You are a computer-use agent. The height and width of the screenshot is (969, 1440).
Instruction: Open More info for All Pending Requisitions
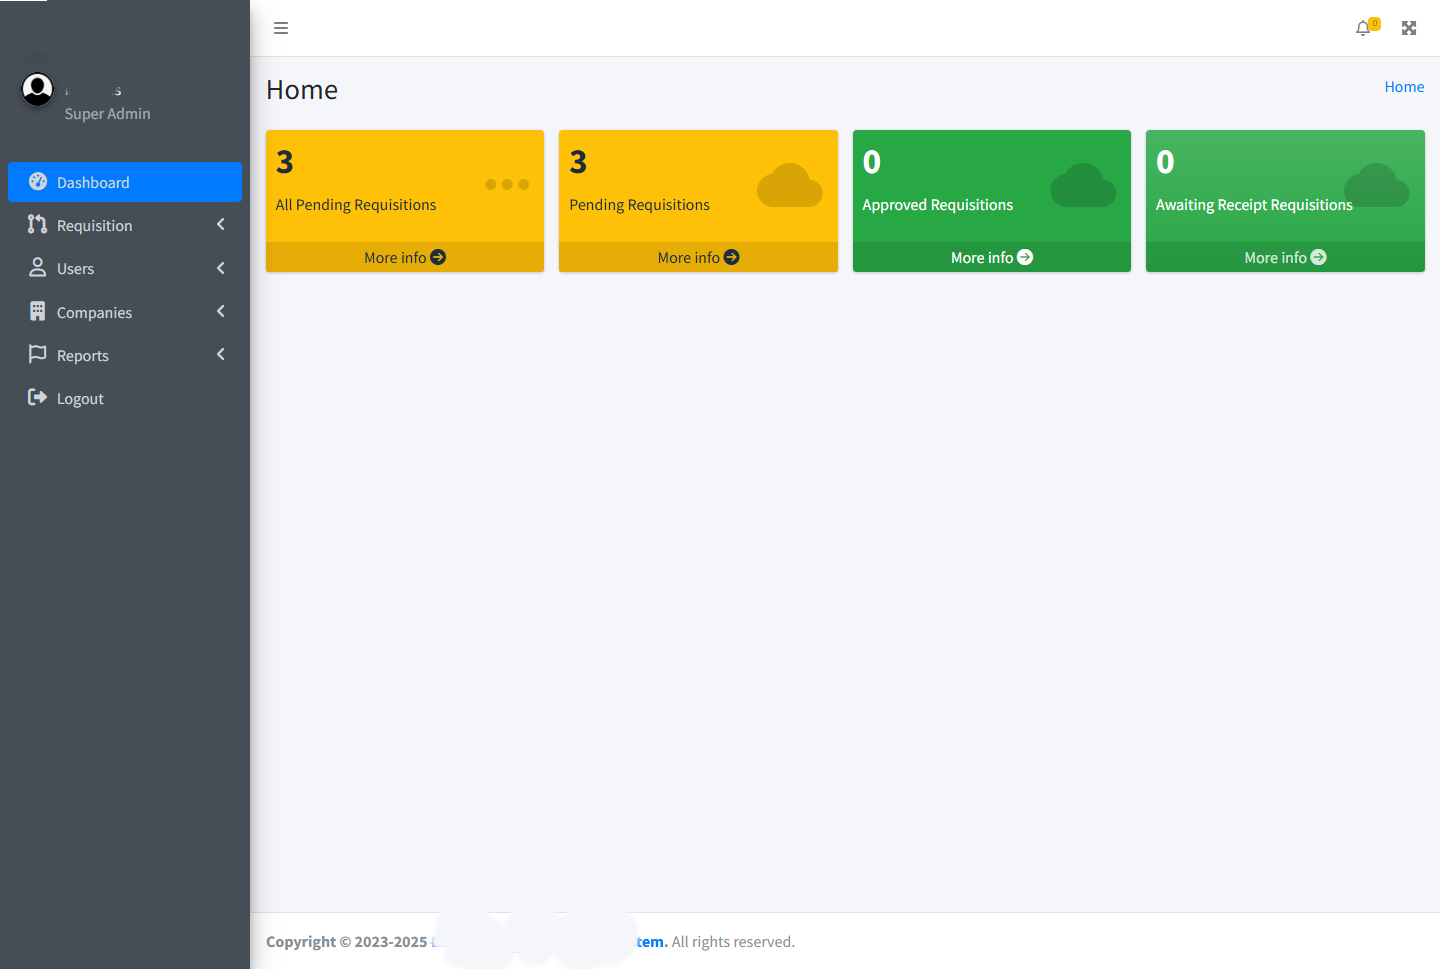(404, 257)
